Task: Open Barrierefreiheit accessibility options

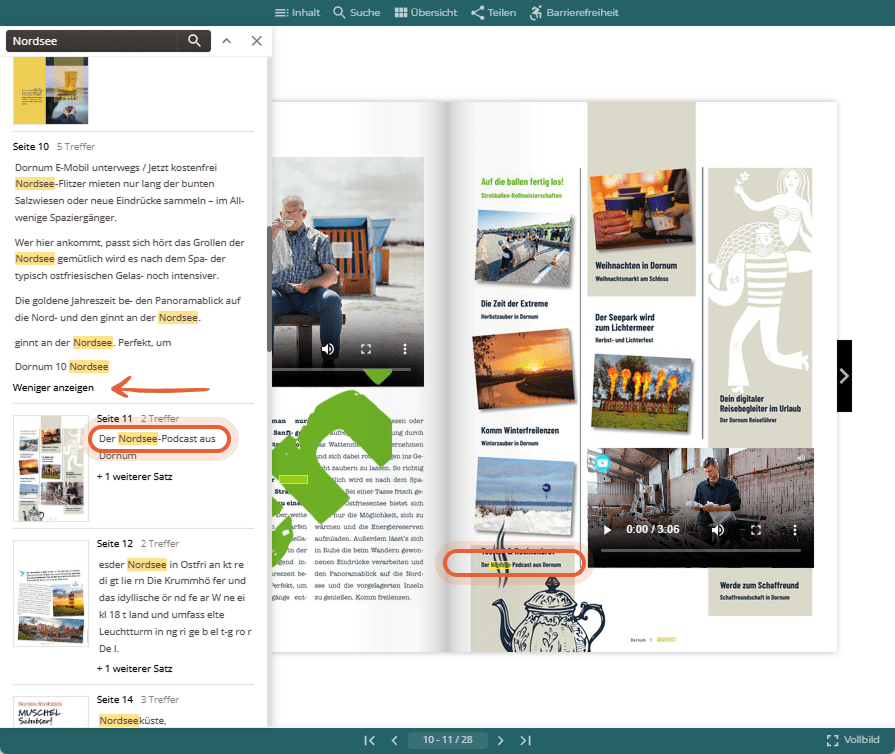Action: 574,13
